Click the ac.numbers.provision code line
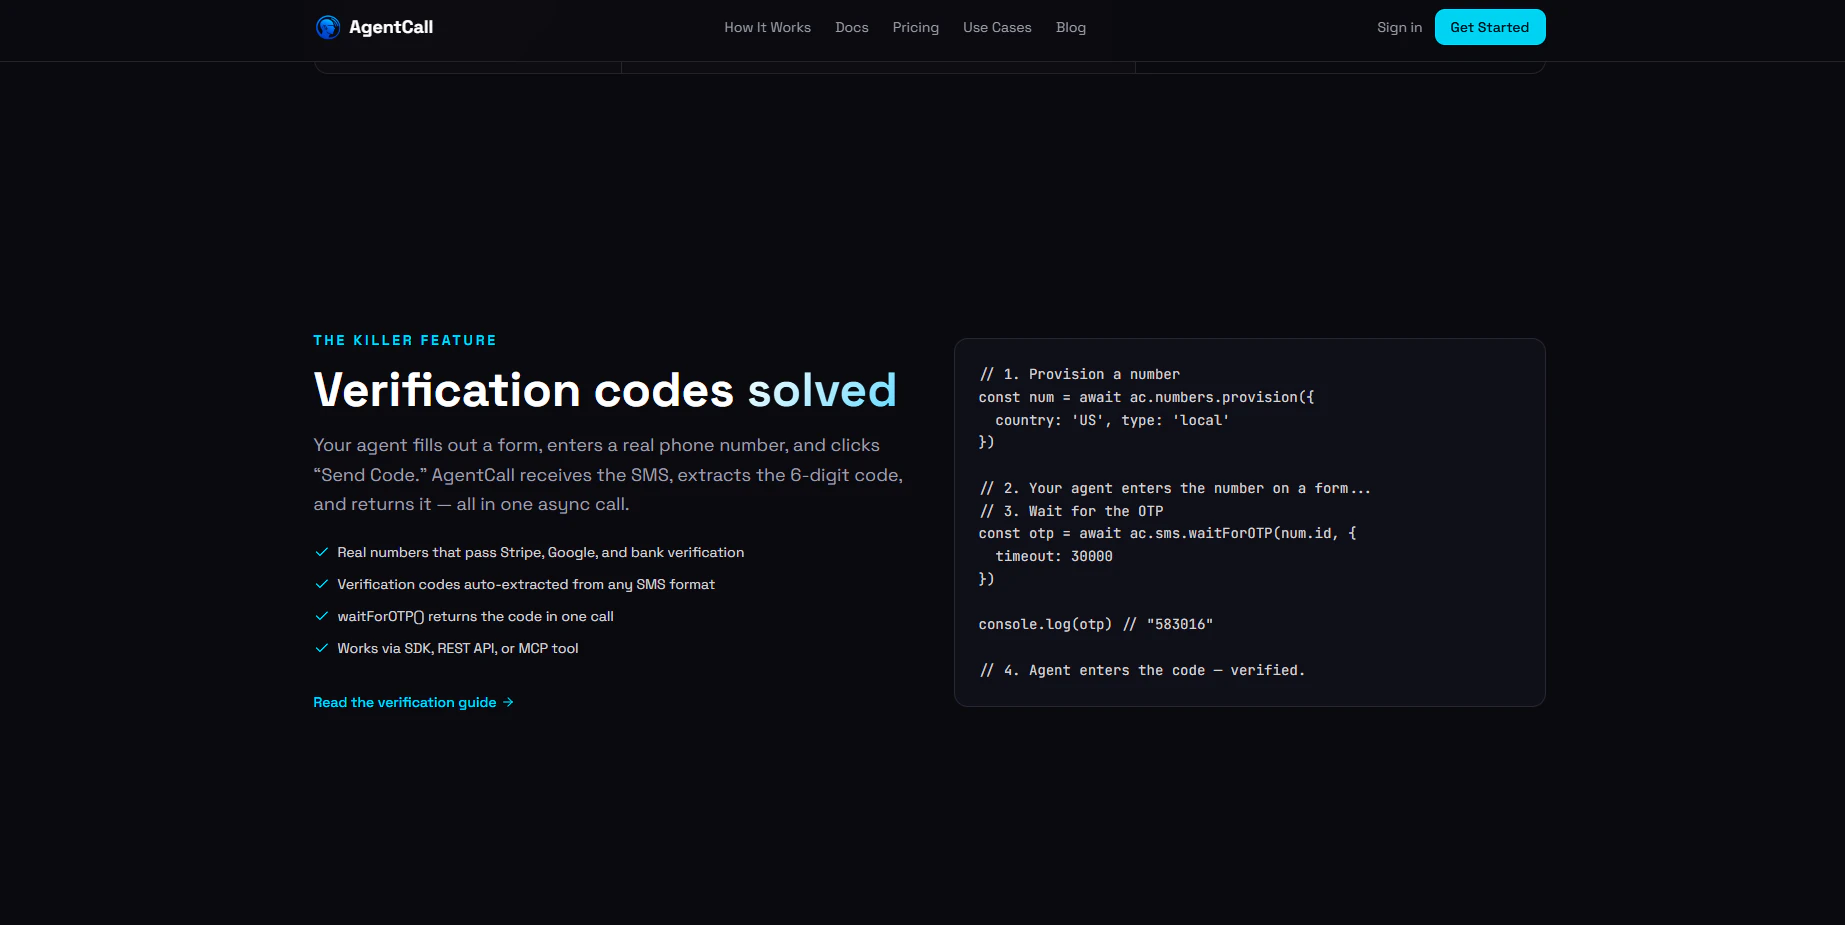Screen dimensions: 1845x925 coord(1146,397)
